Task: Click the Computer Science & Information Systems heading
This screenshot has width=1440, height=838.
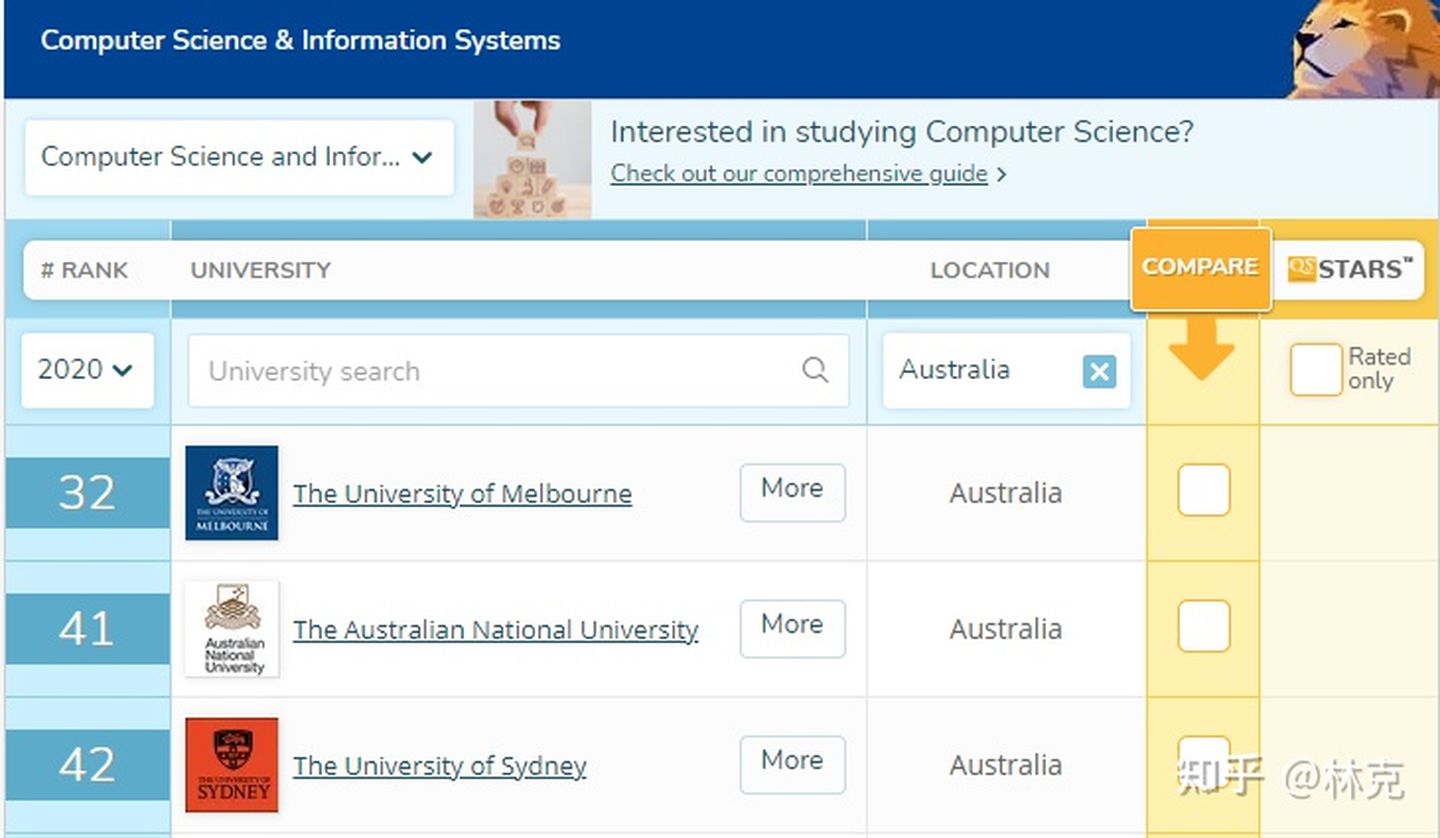Action: click(x=300, y=41)
